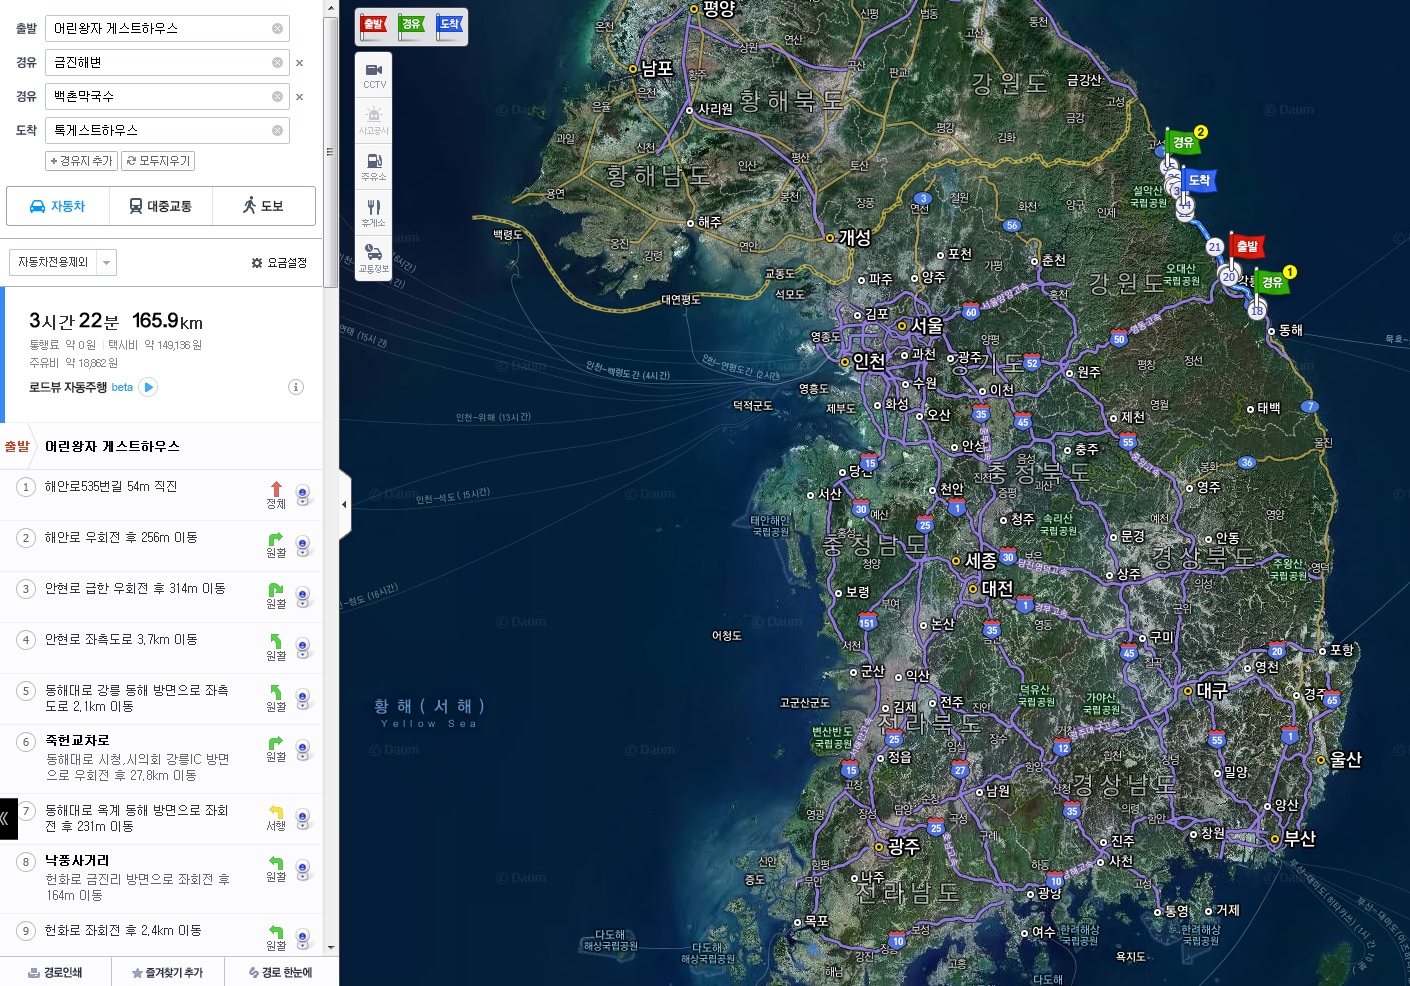Collapse the side panel with the arrow handle
Screen dimensions: 1410x986
coord(345,505)
